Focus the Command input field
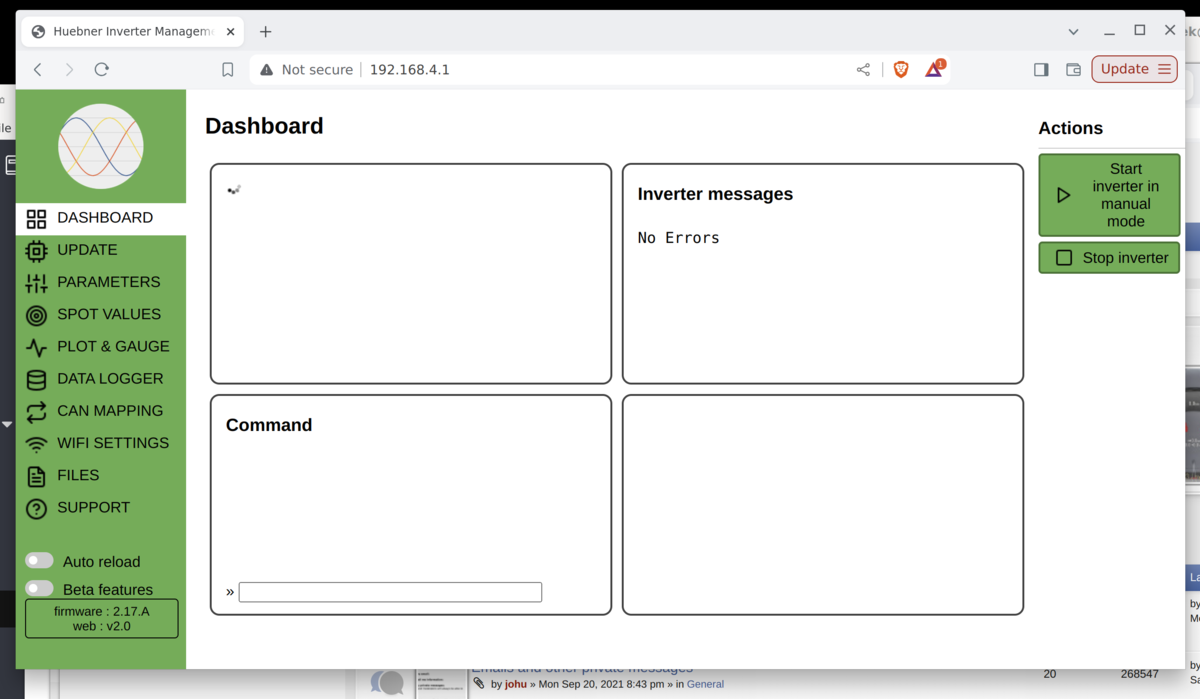This screenshot has height=699, width=1200. tap(390, 592)
